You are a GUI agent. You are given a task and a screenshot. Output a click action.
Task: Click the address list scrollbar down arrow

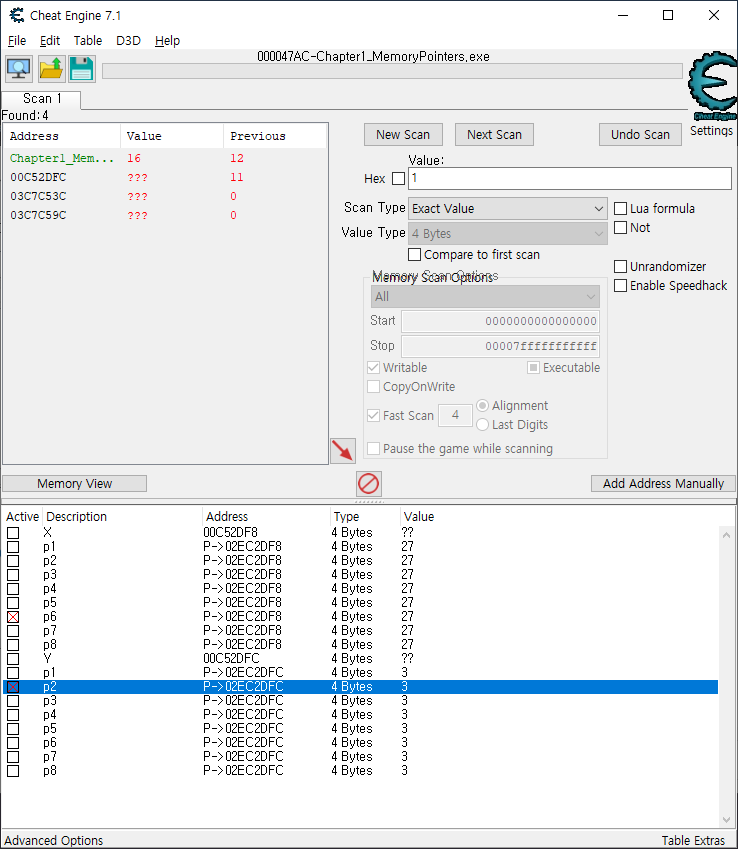pyautogui.click(x=726, y=820)
